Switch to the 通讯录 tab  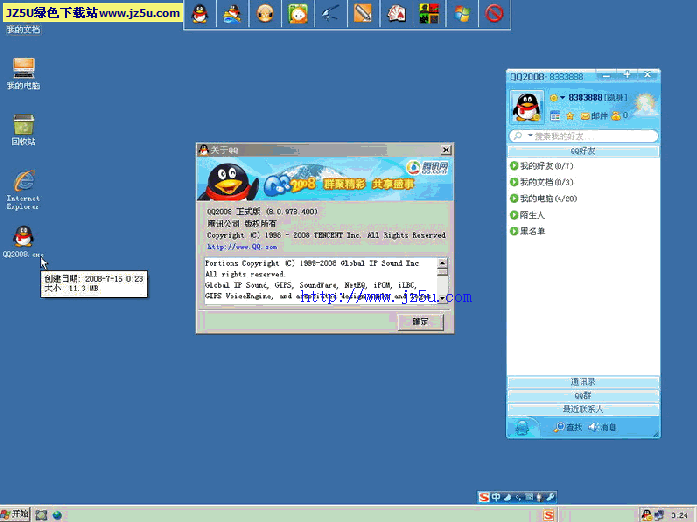[x=583, y=382]
